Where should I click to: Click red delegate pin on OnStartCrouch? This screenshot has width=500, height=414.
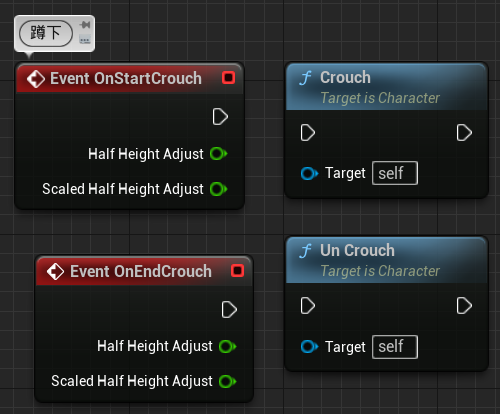tap(229, 78)
